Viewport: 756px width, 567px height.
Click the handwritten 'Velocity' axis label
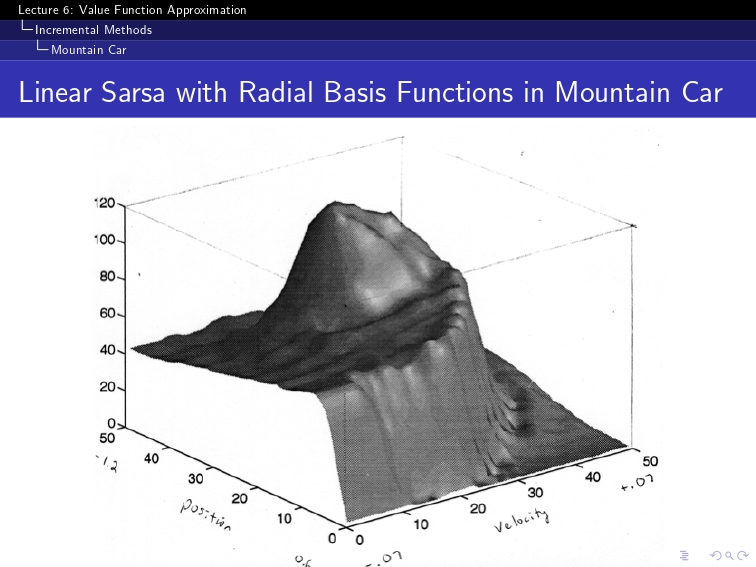[521, 520]
